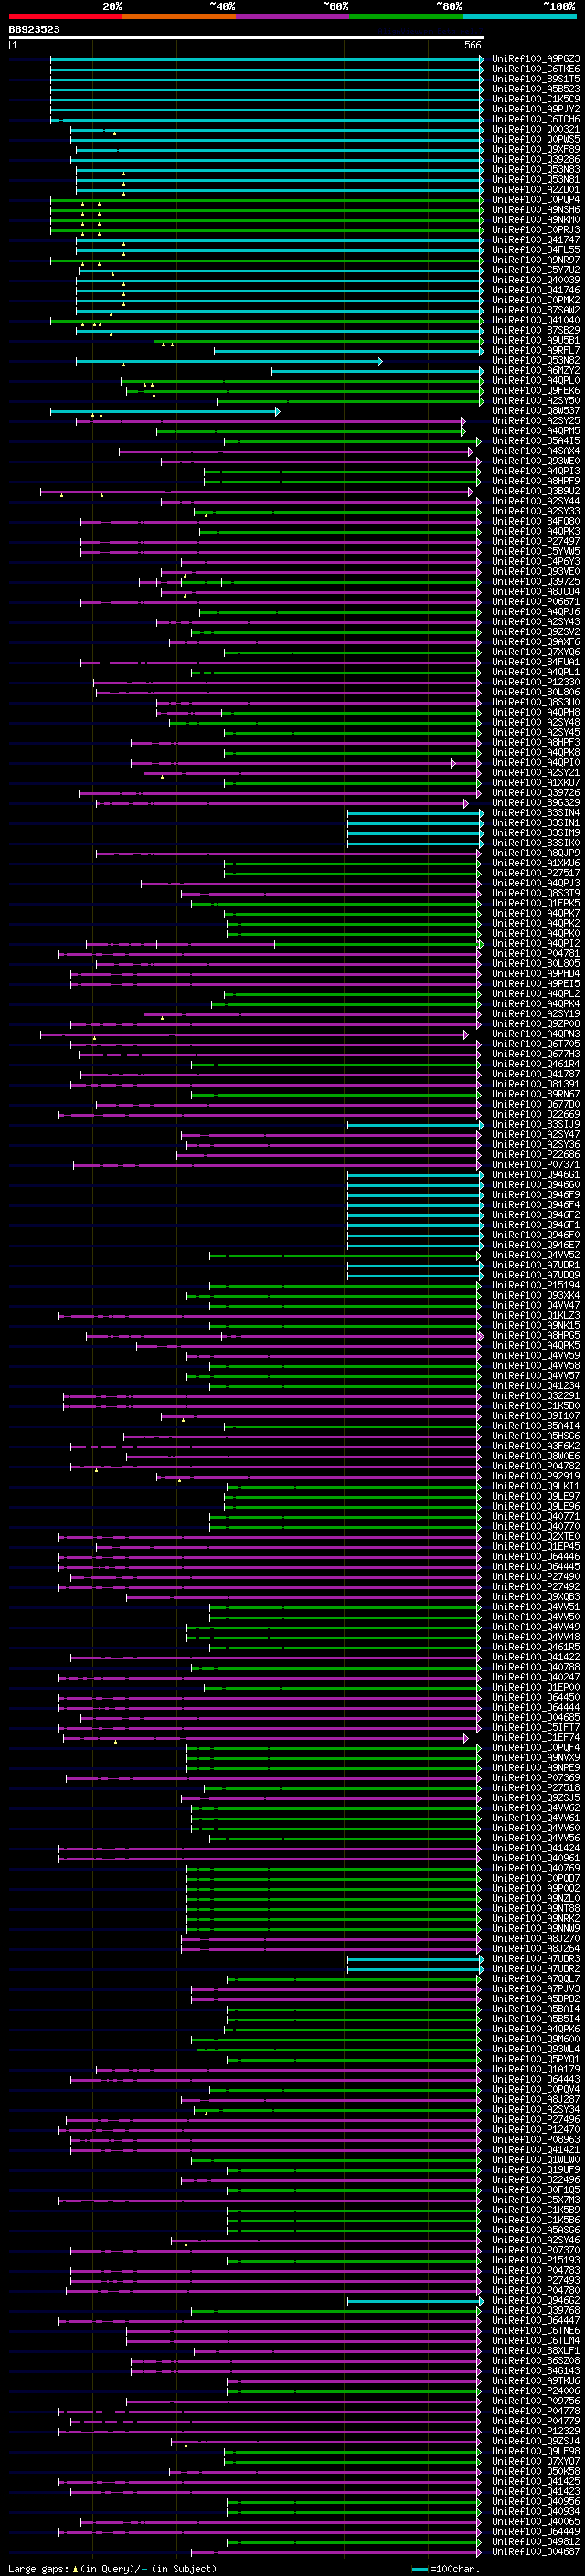Click the green alignment bar for UniRef100_A2SY50
The width and height of the screenshot is (585, 2576).
350,401
